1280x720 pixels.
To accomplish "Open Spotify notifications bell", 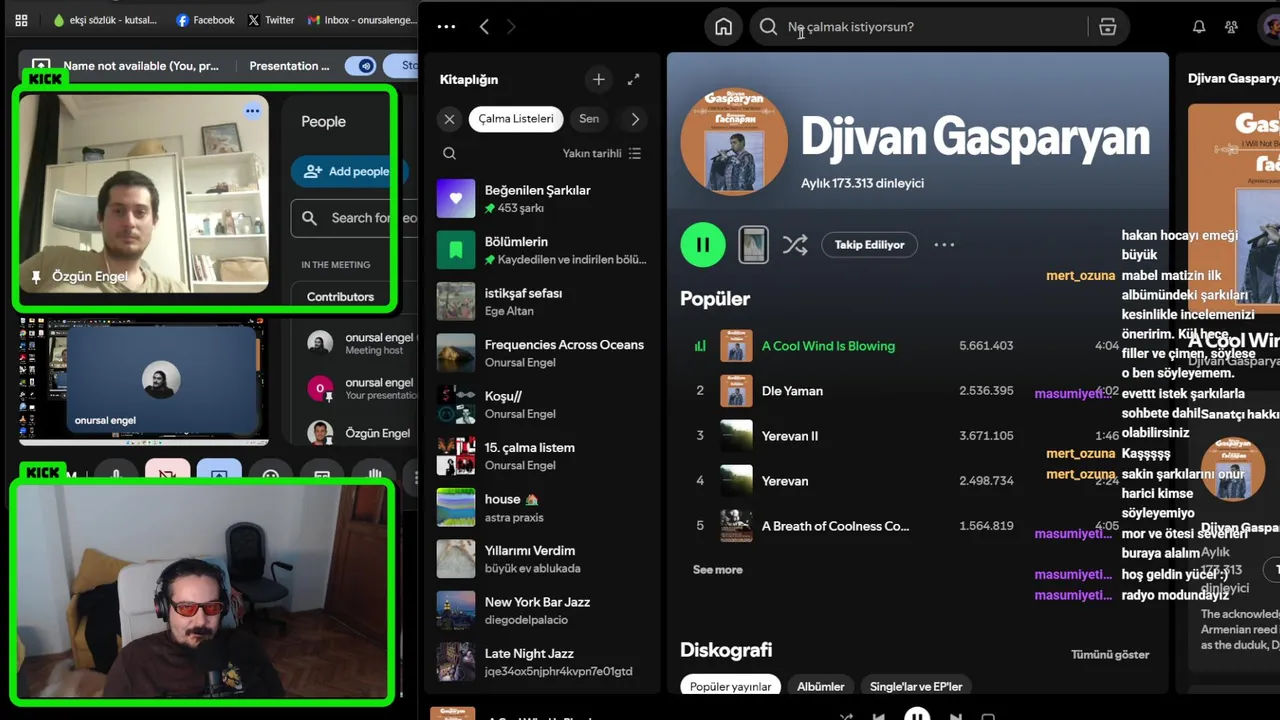I will tap(1199, 27).
